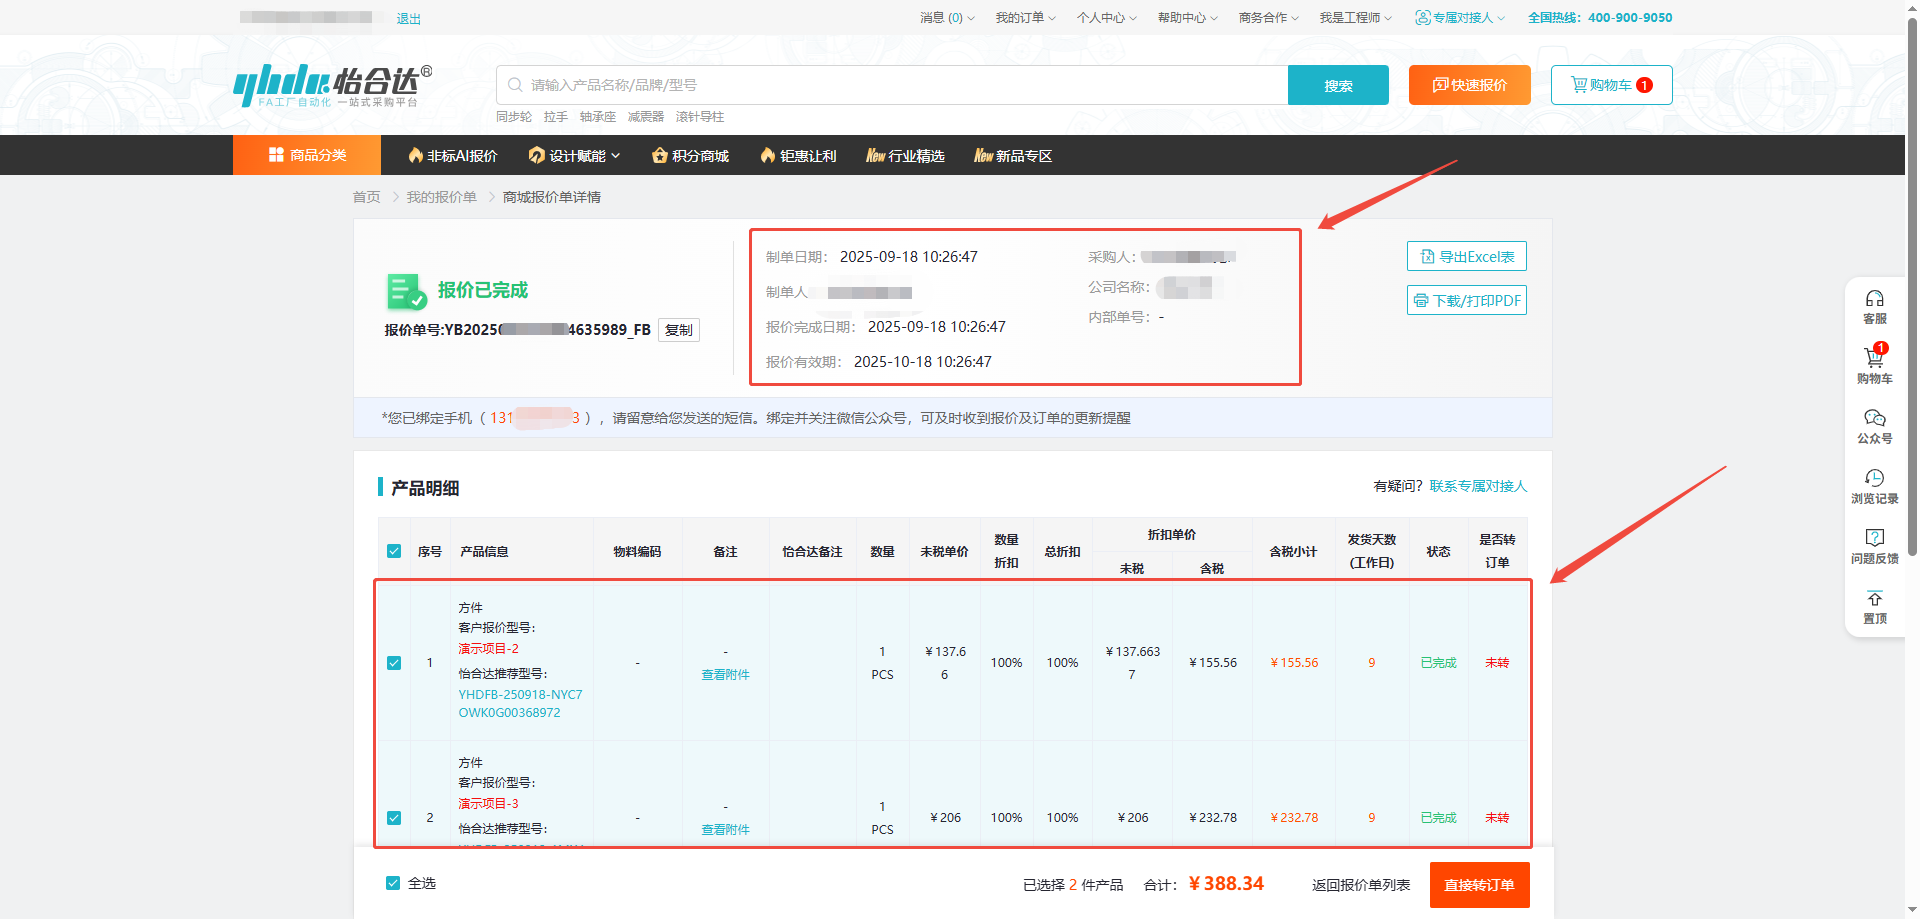
Task: Toggle the table header select-all checkbox
Action: click(x=394, y=551)
